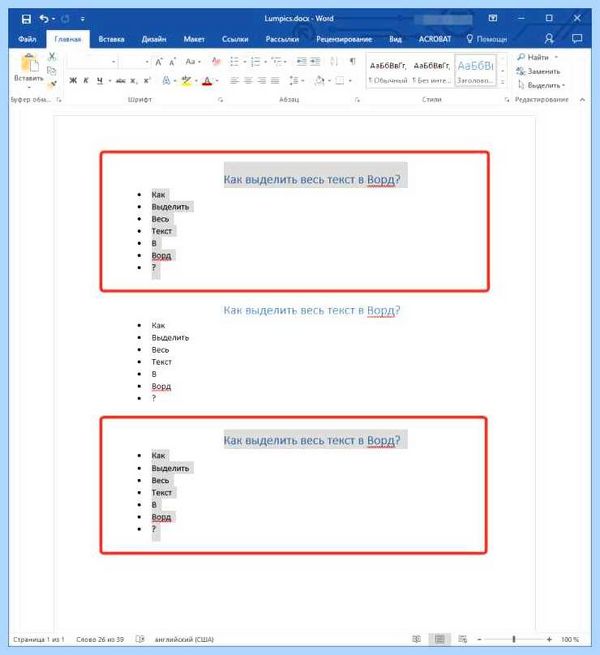Toggle the numbered list
The width and height of the screenshot is (600, 655).
pyautogui.click(x=255, y=62)
